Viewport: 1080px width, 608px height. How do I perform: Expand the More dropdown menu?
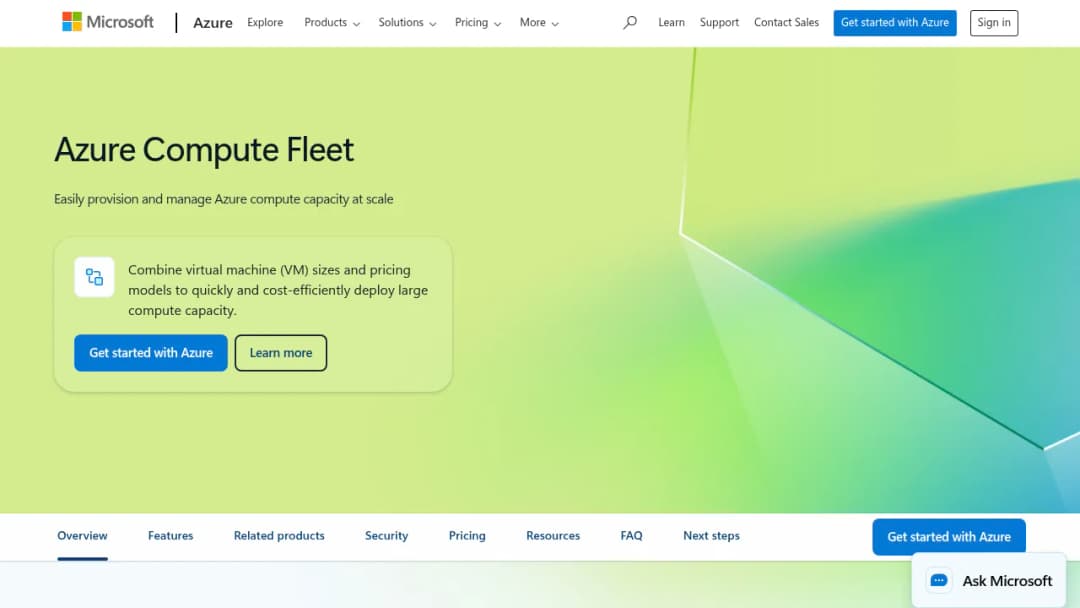click(539, 23)
